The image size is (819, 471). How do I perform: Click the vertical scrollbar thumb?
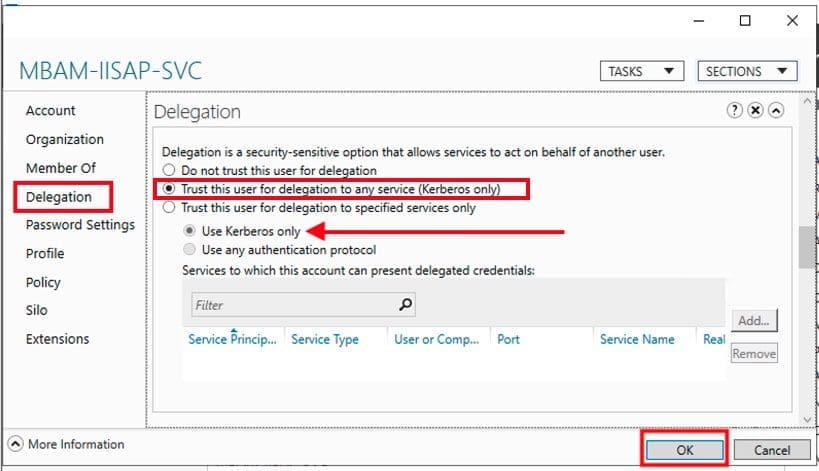tap(803, 248)
